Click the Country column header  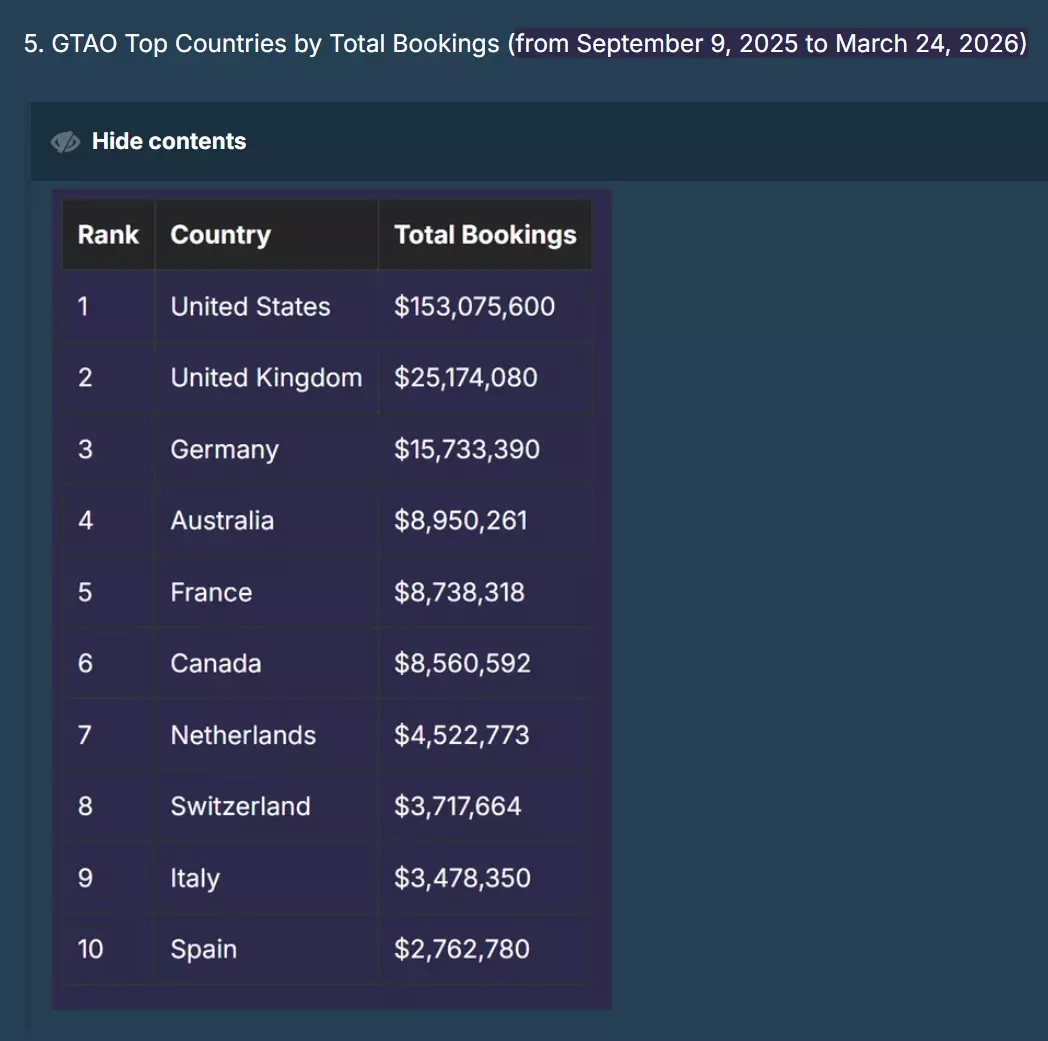coord(220,235)
